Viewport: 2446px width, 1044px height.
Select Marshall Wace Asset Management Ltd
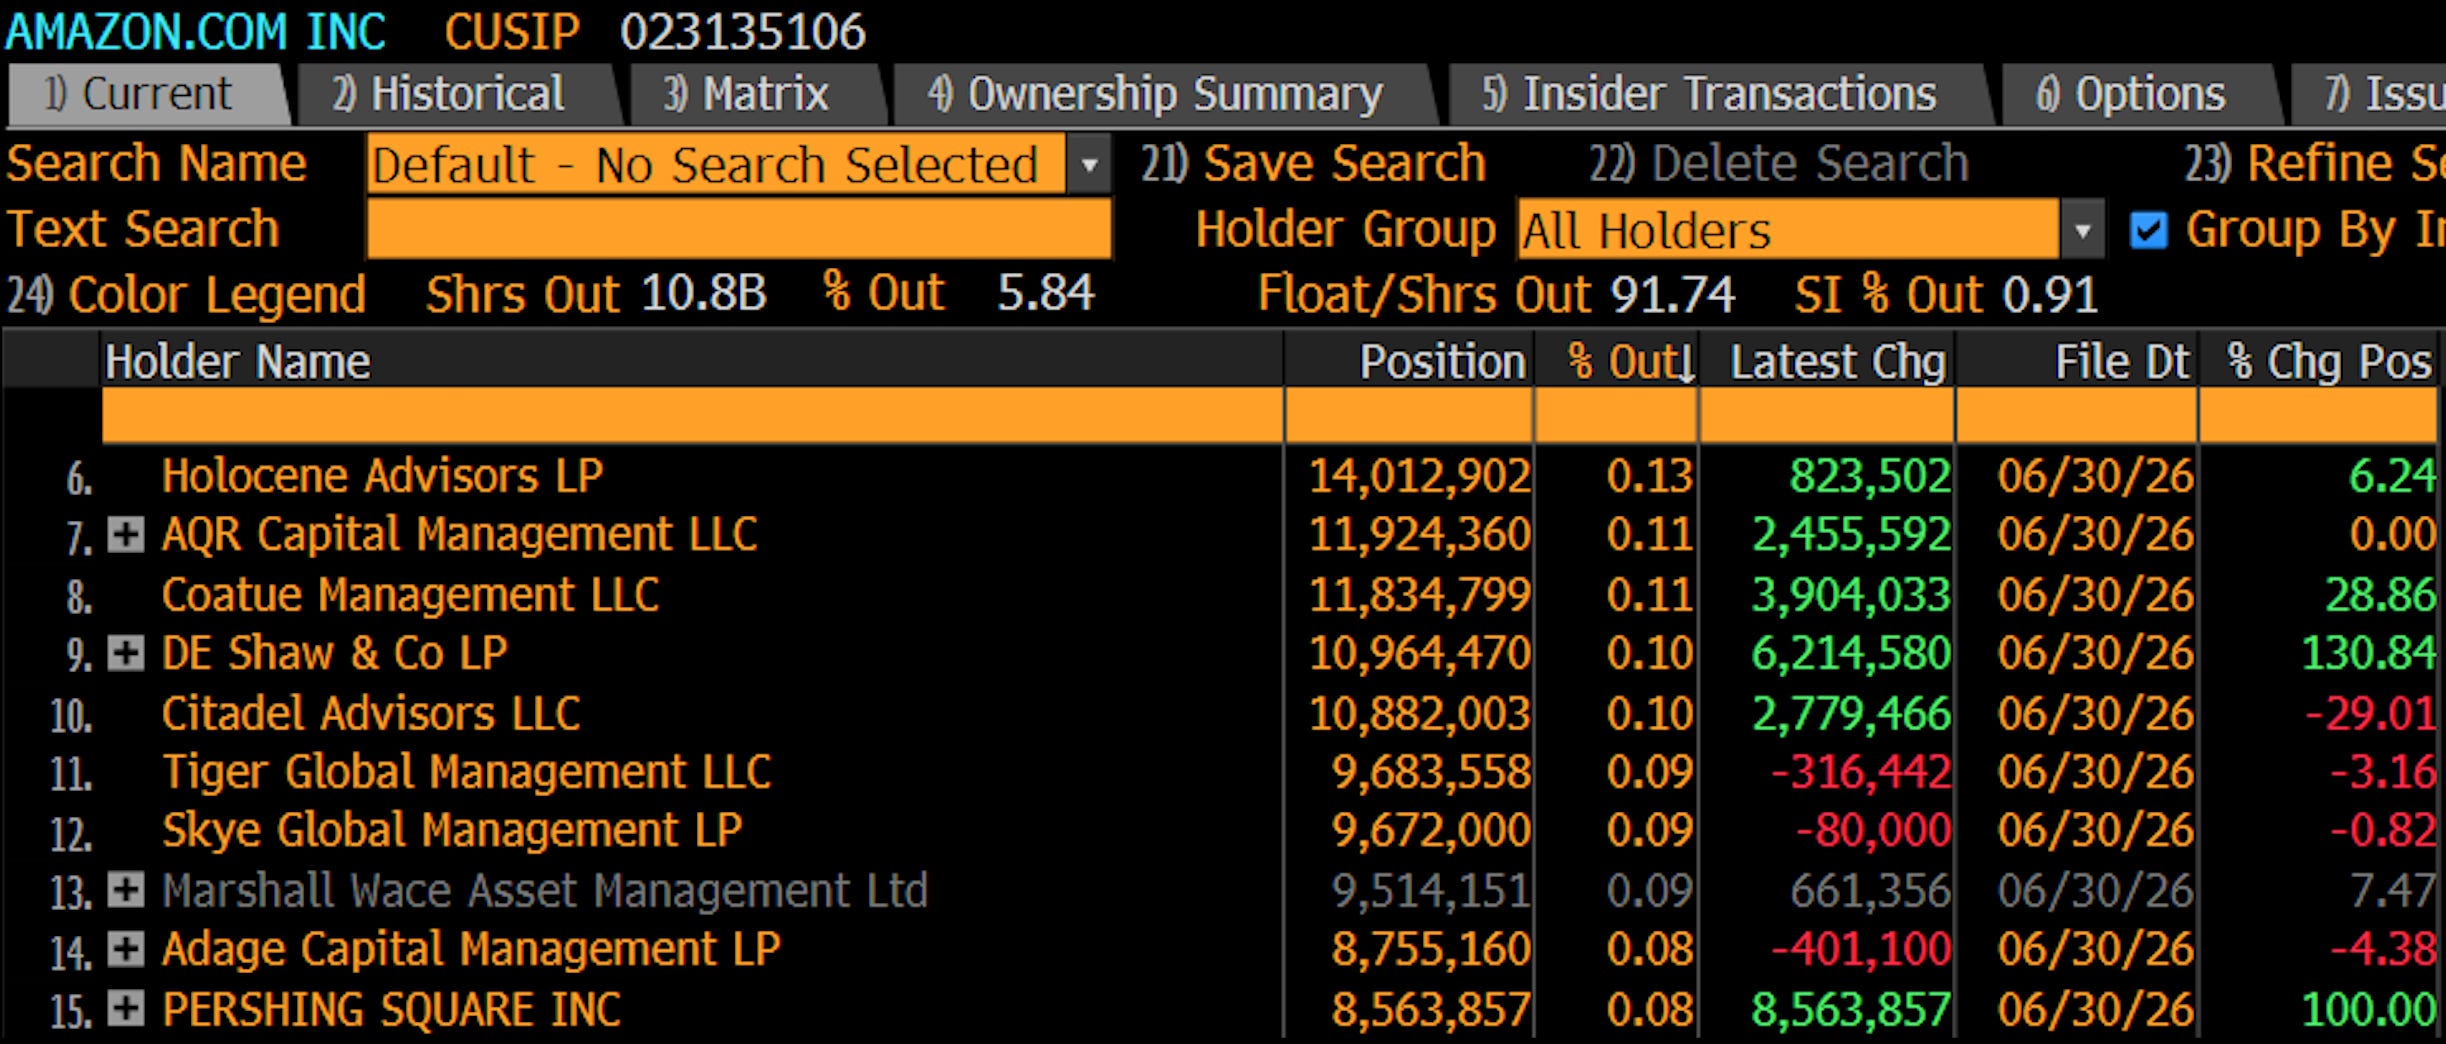click(x=545, y=890)
